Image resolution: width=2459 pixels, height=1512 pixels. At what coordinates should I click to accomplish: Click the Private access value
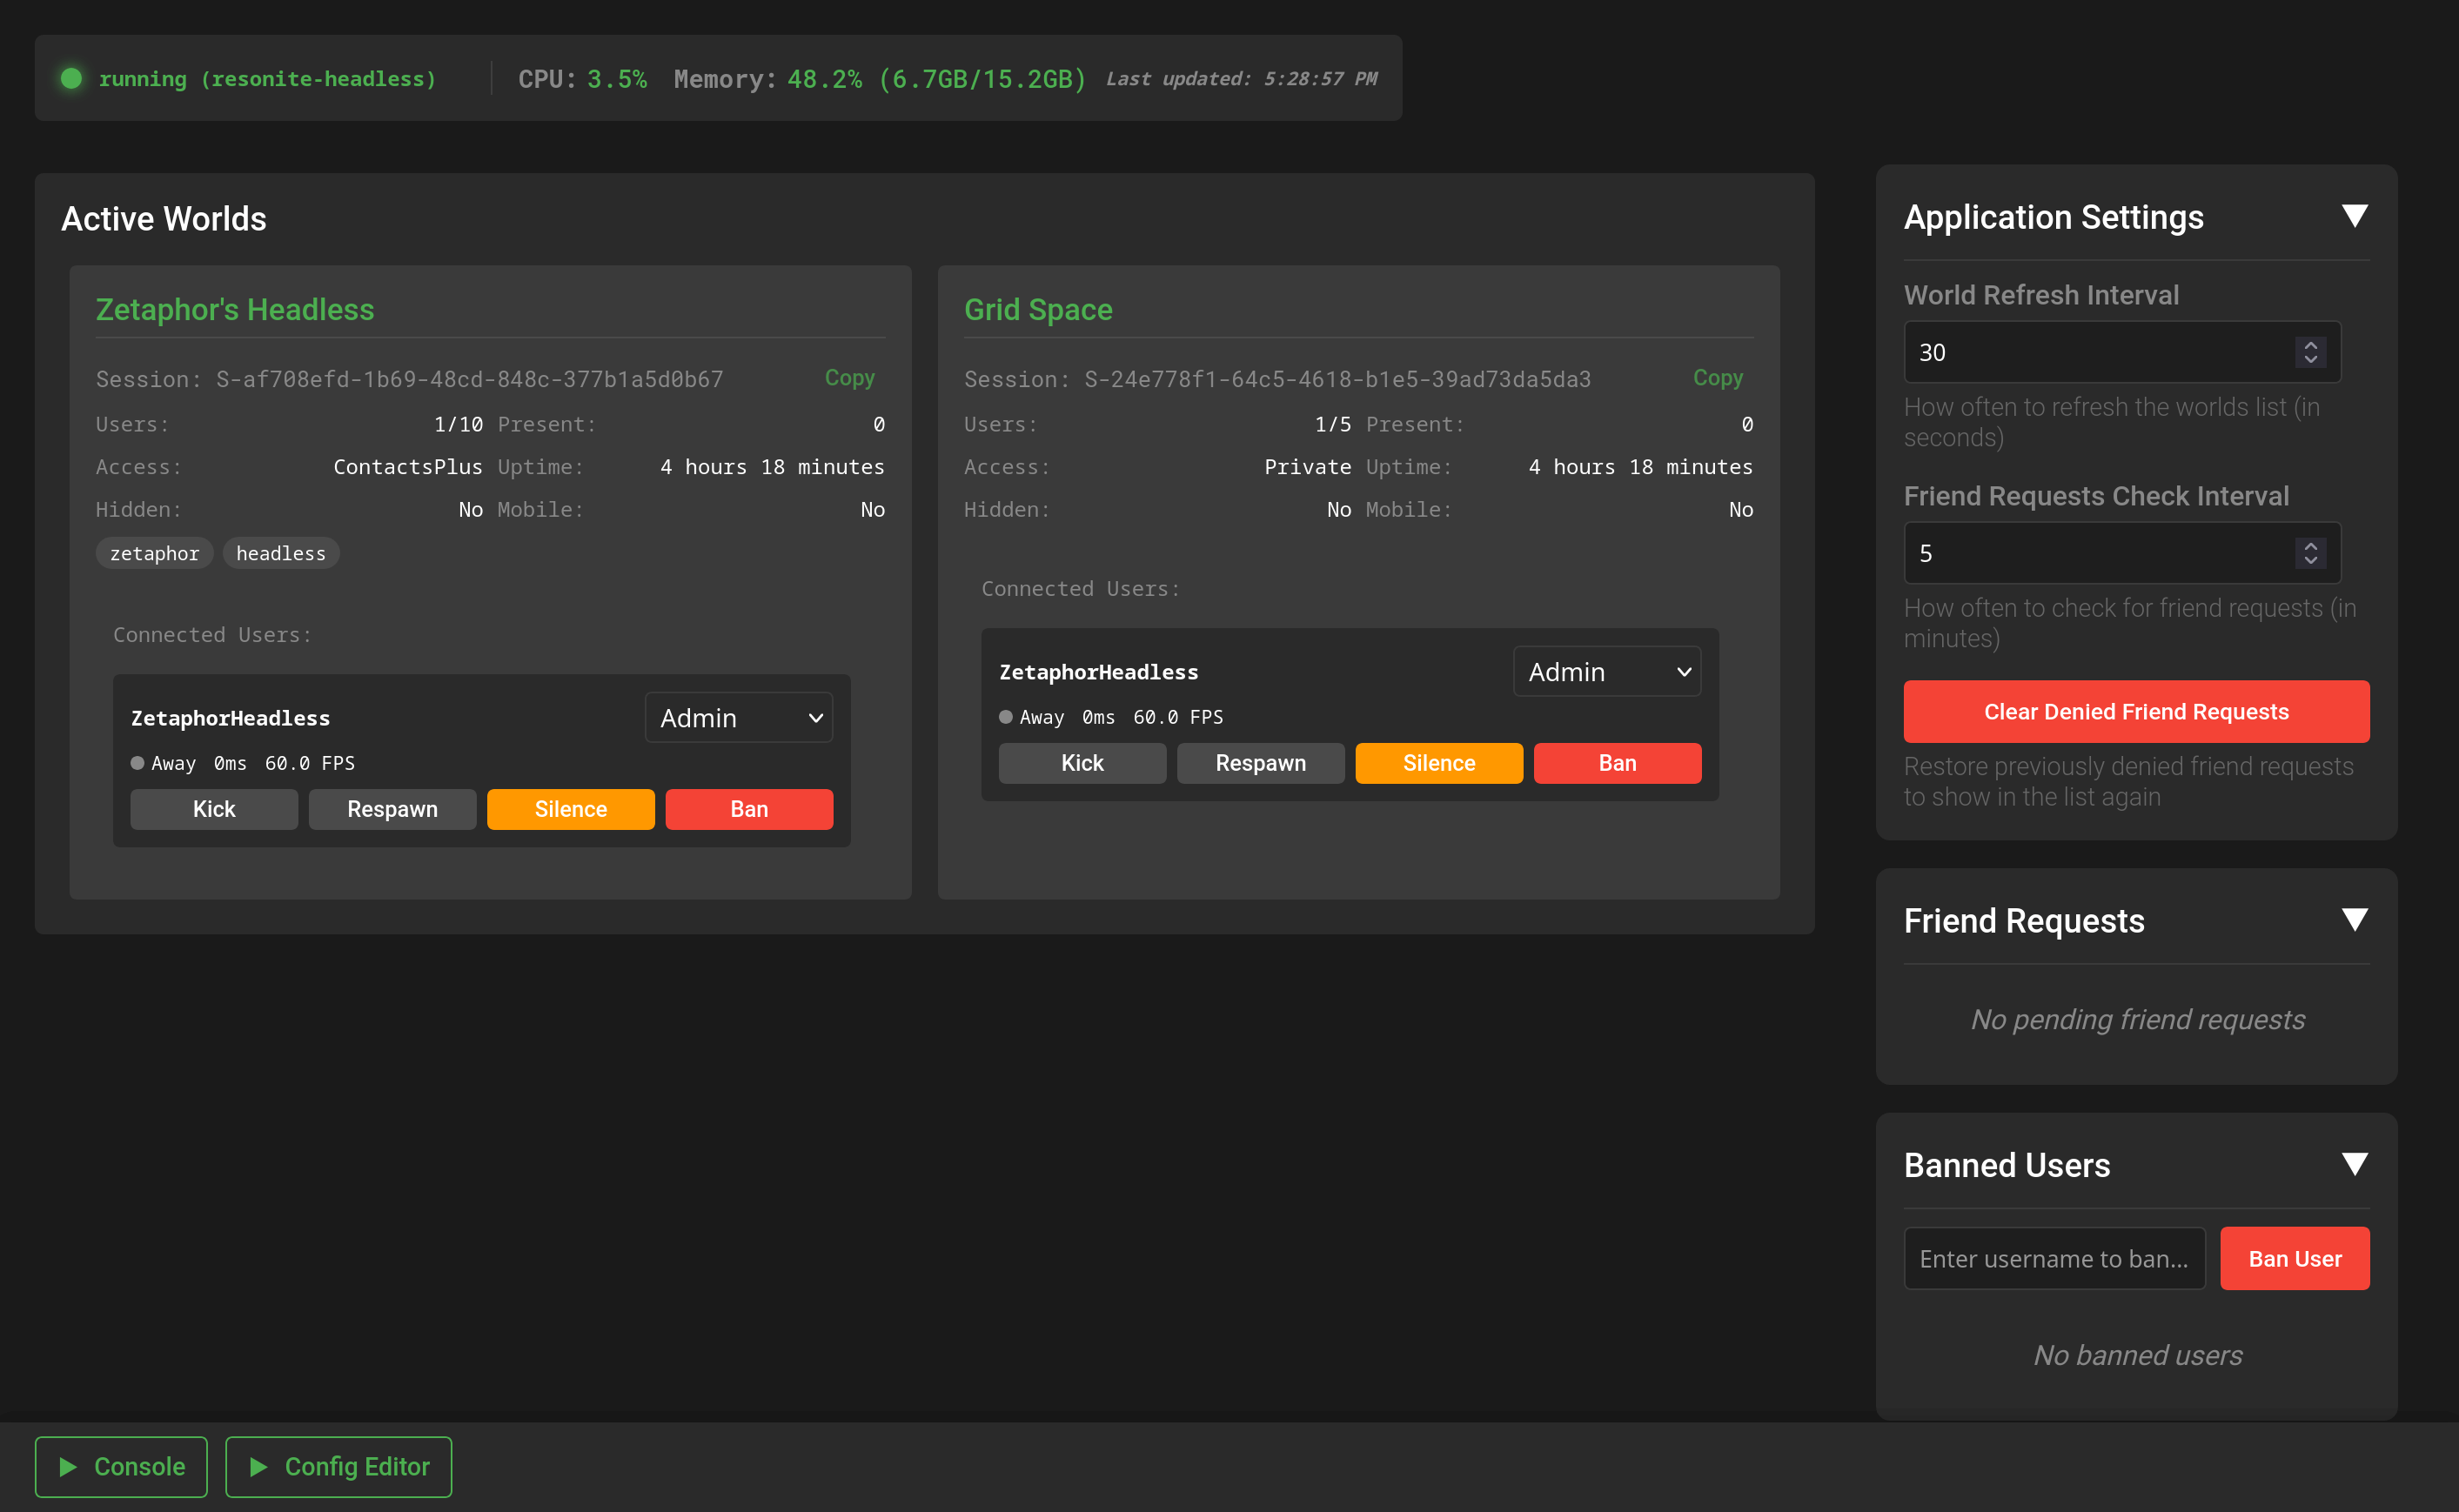(1307, 467)
